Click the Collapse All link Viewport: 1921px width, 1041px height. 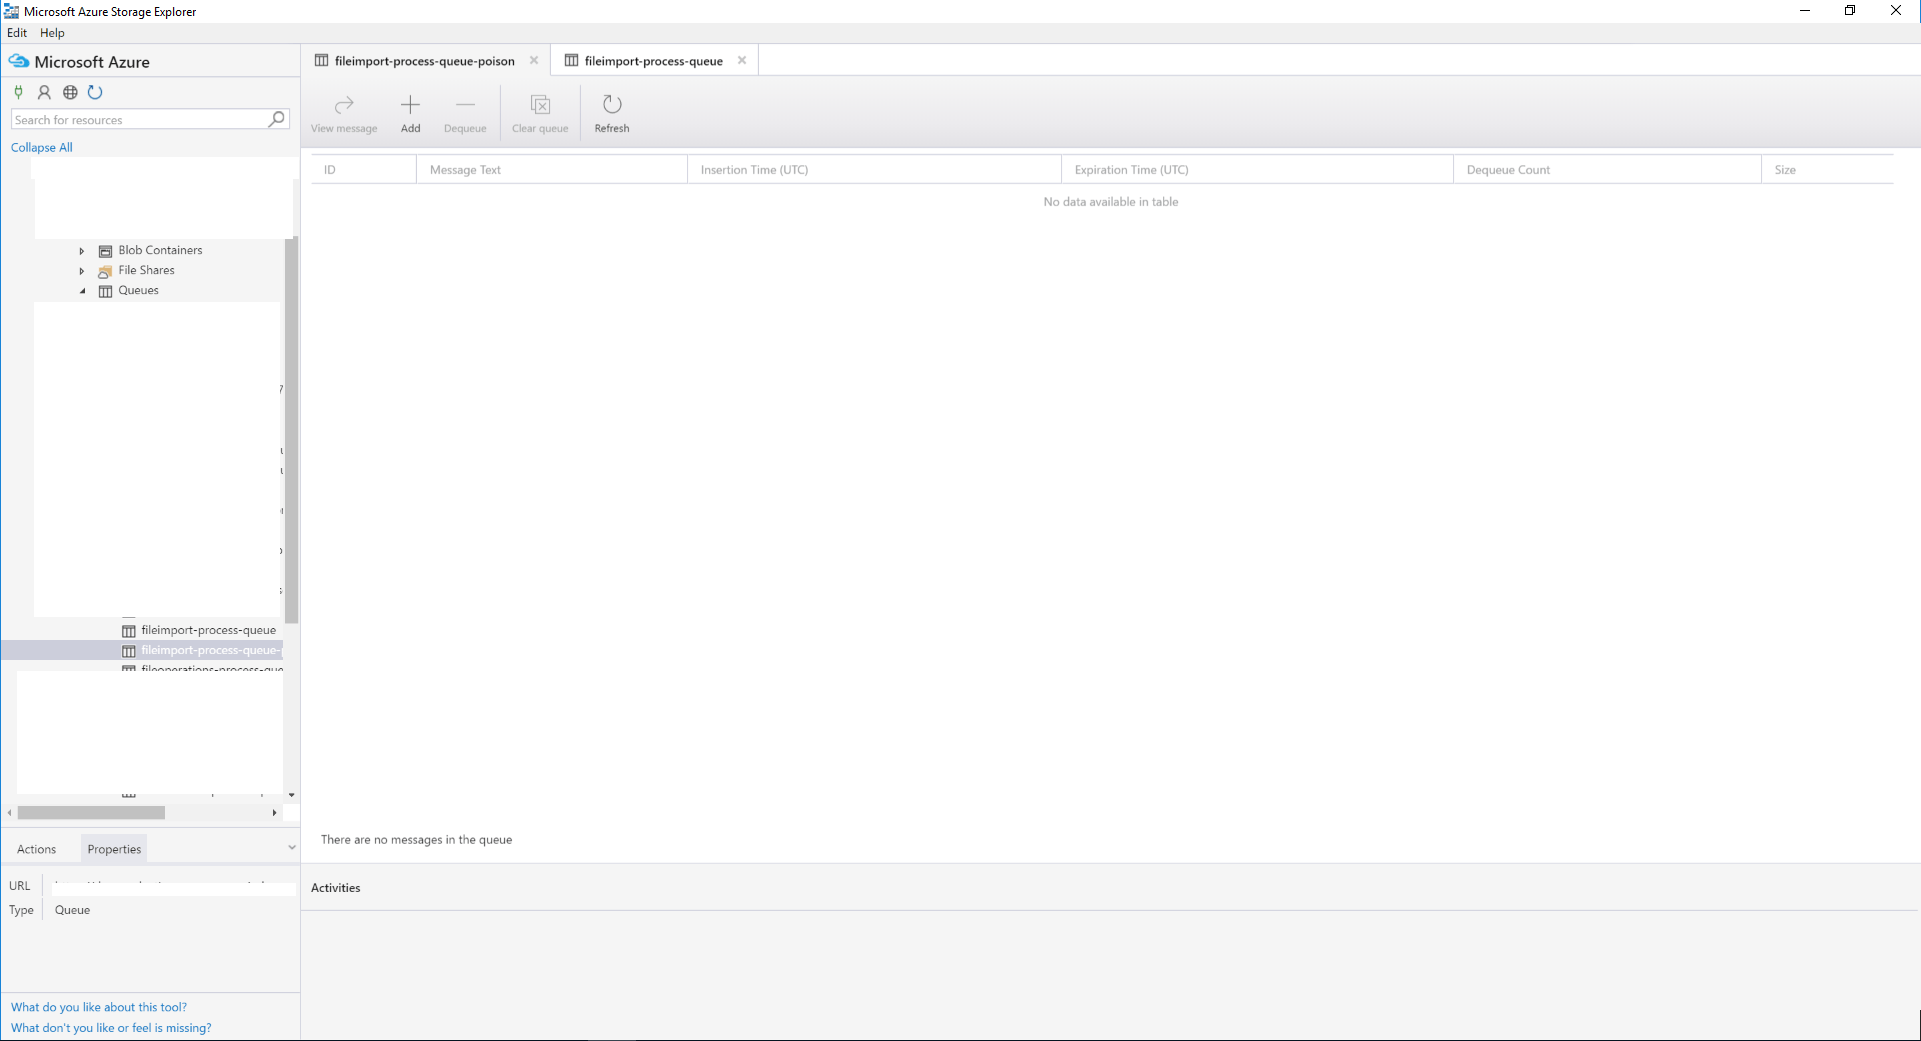(41, 147)
